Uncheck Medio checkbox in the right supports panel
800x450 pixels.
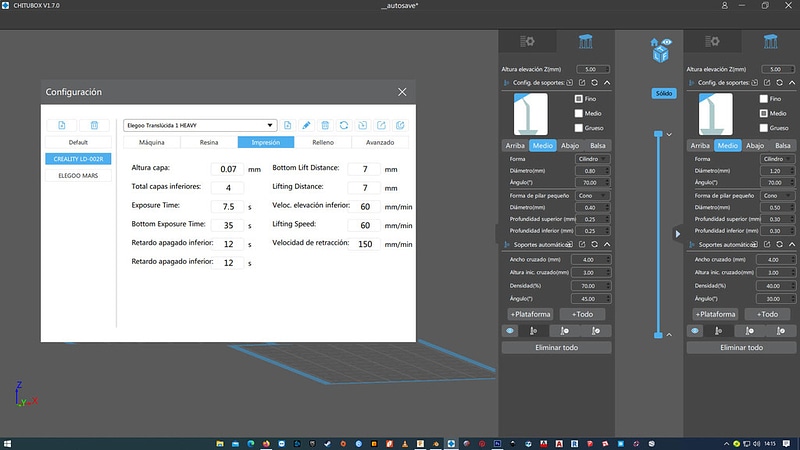764,113
